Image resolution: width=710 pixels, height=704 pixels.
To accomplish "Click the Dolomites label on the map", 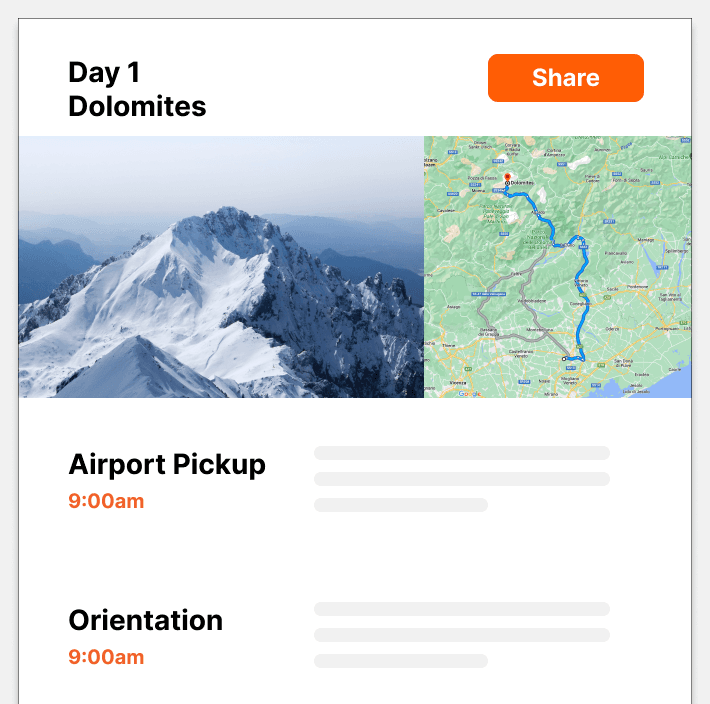I will (522, 184).
